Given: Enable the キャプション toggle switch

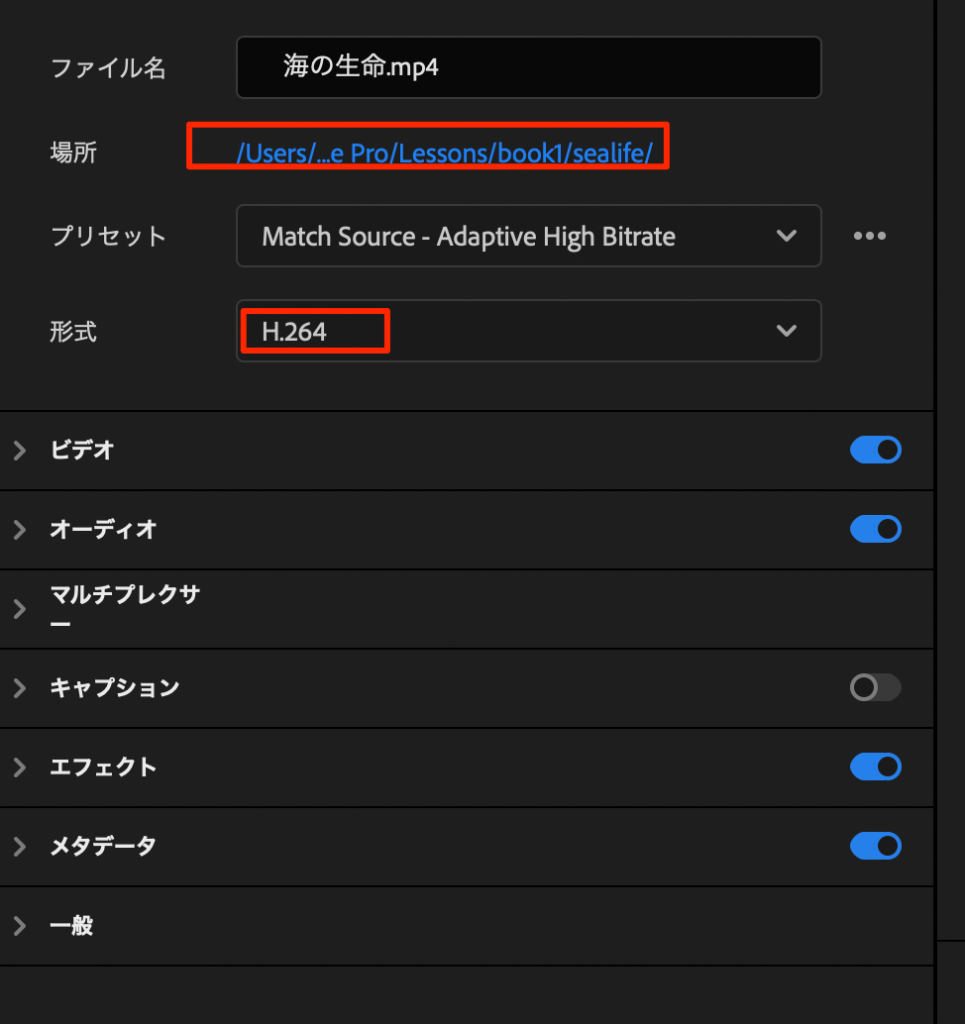Looking at the screenshot, I should click(x=875, y=688).
